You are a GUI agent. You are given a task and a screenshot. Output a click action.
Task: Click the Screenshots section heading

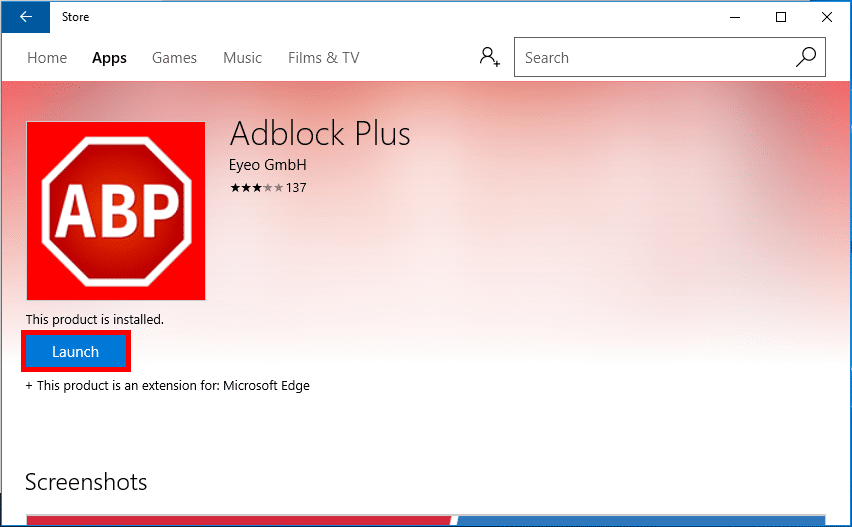[86, 482]
